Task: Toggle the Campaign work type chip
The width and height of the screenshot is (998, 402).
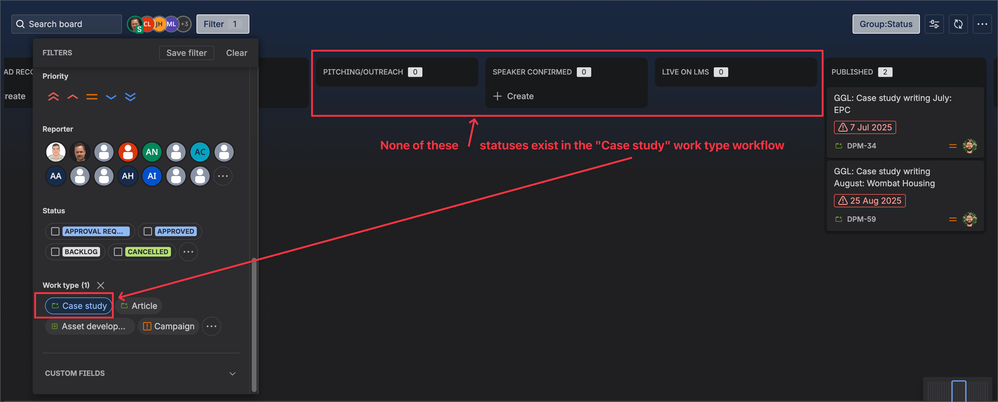Action: coord(169,326)
